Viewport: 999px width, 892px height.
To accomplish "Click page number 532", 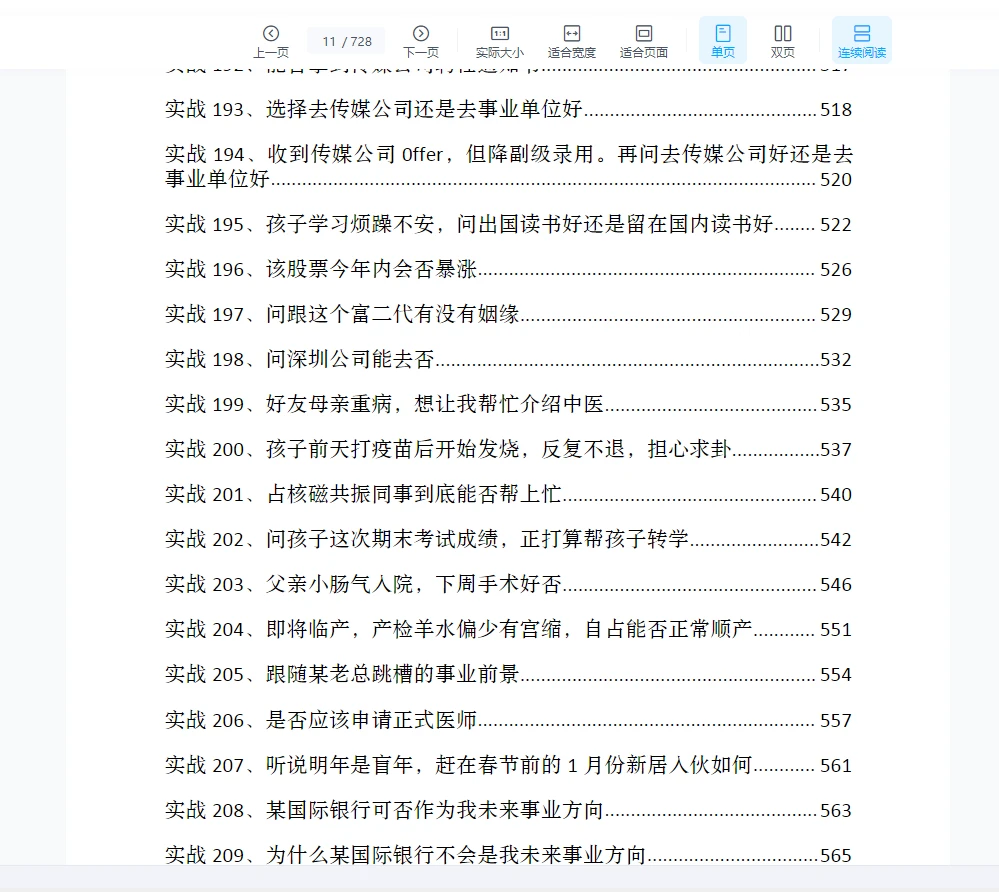I will 836,359.
